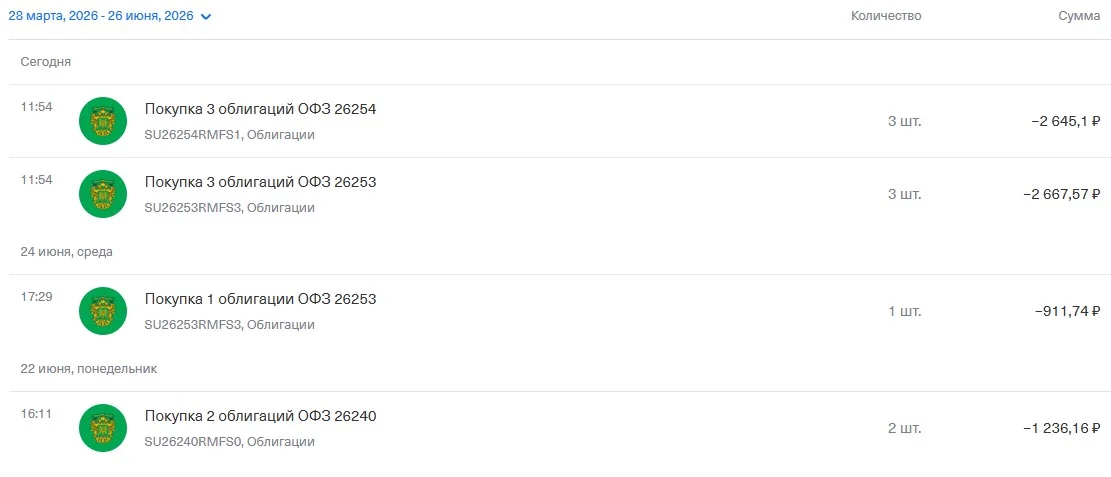Click the Количество column header
Screen dimensions: 1111x477
pos(886,16)
